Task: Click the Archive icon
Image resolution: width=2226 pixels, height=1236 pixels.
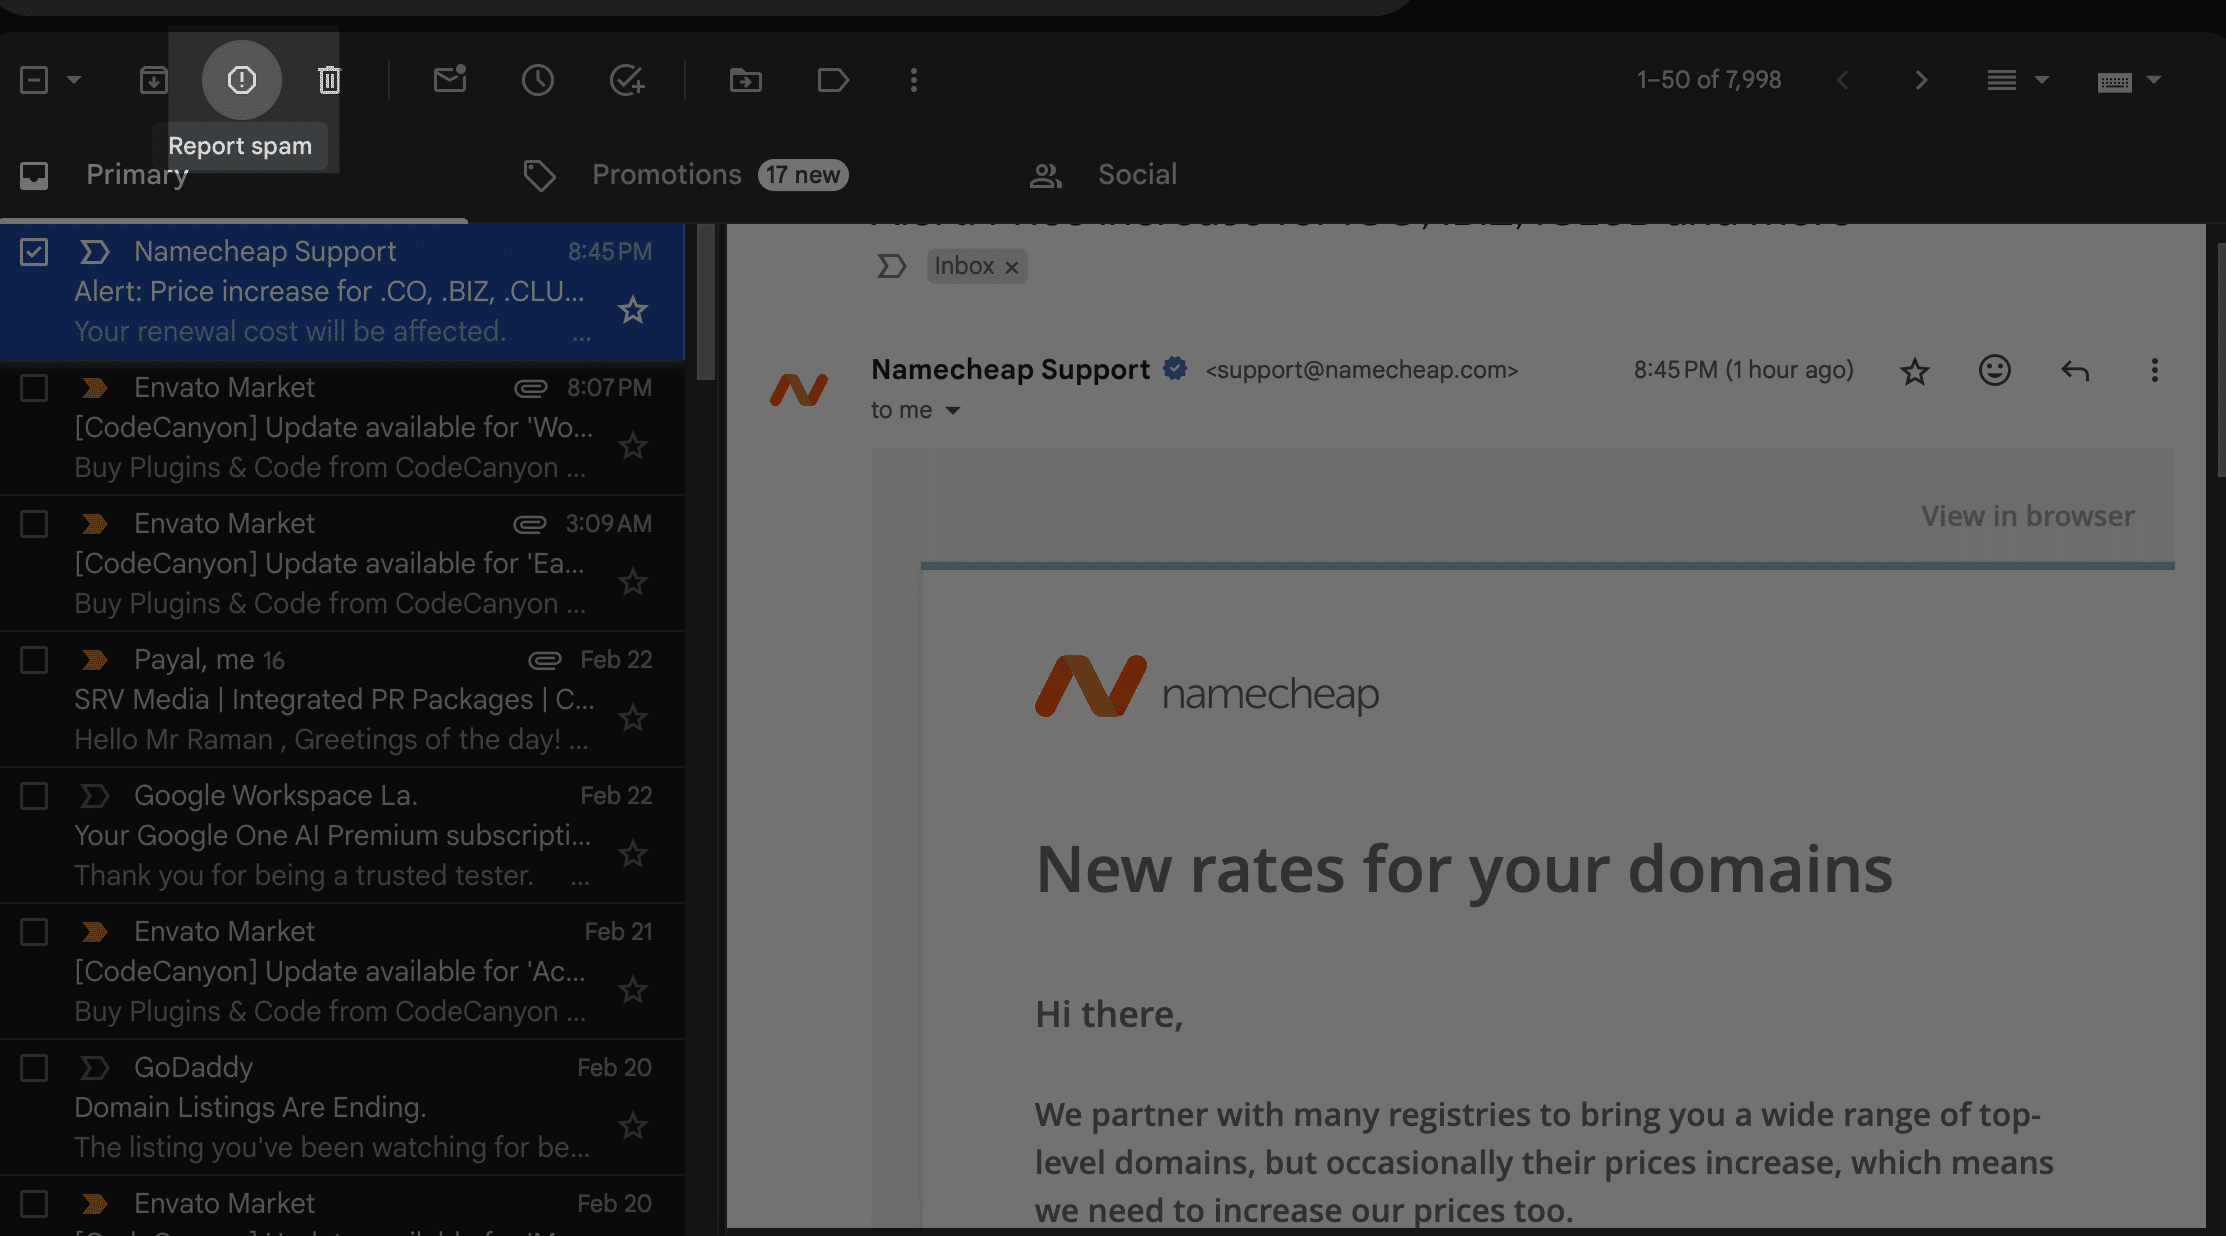Action: pos(151,81)
